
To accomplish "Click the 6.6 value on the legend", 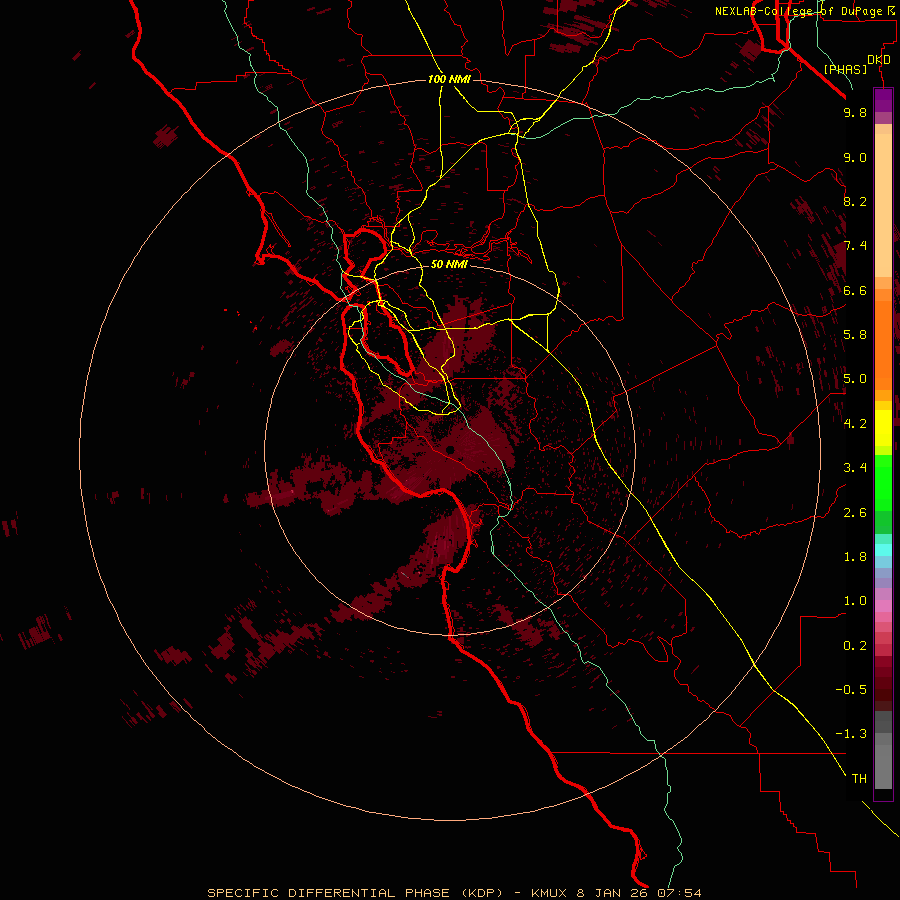I will pyautogui.click(x=855, y=290).
